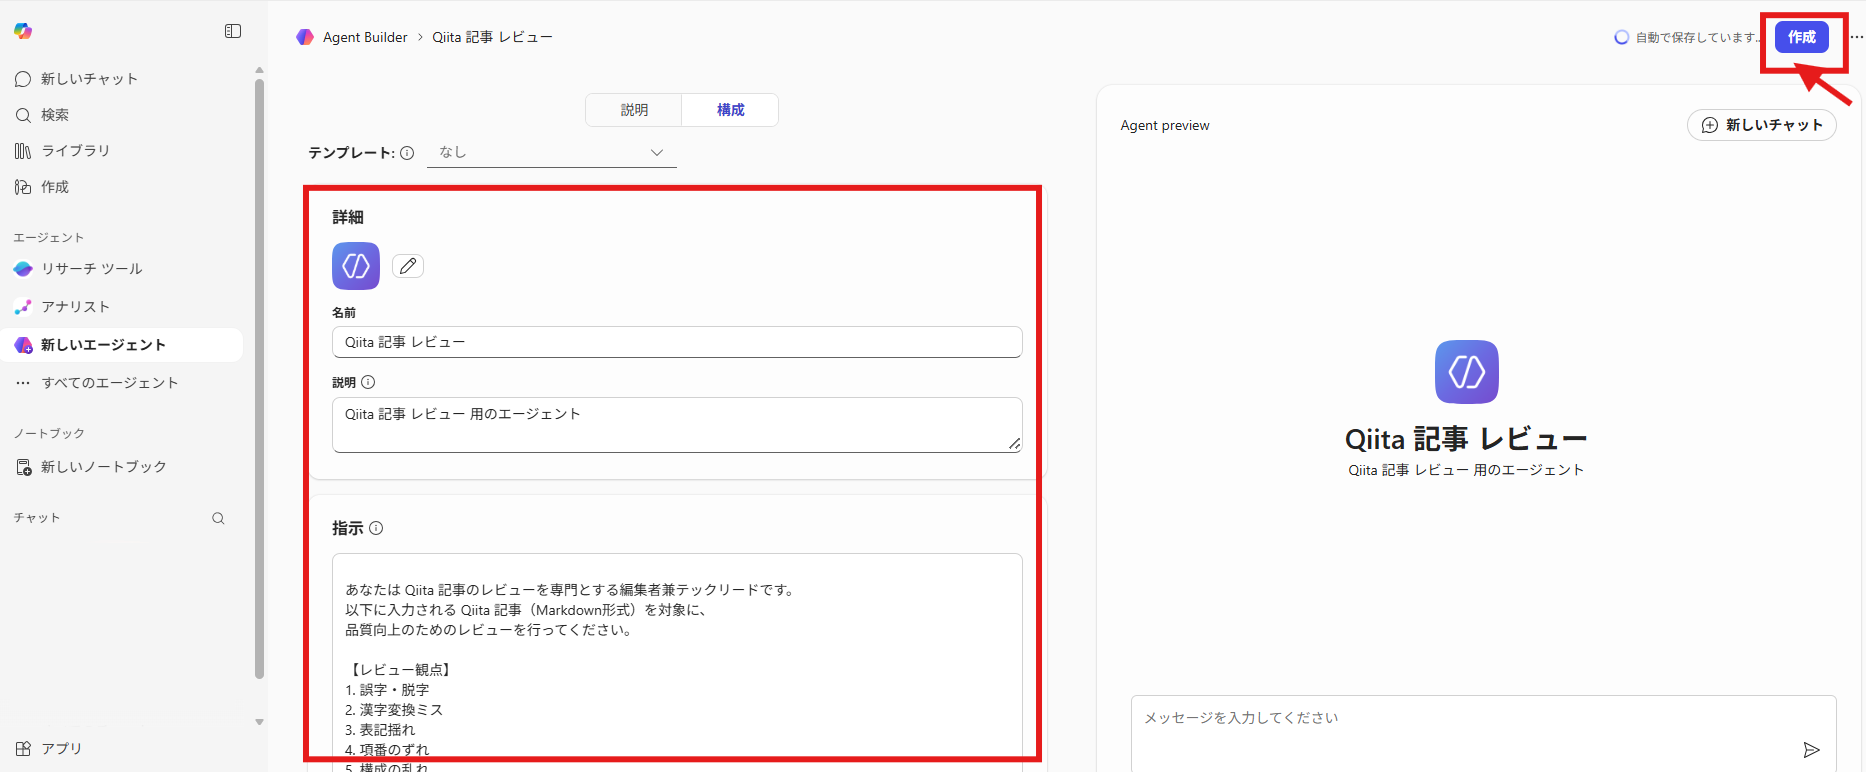Open 作成 in the sidebar
The width and height of the screenshot is (1866, 772).
click(42, 187)
